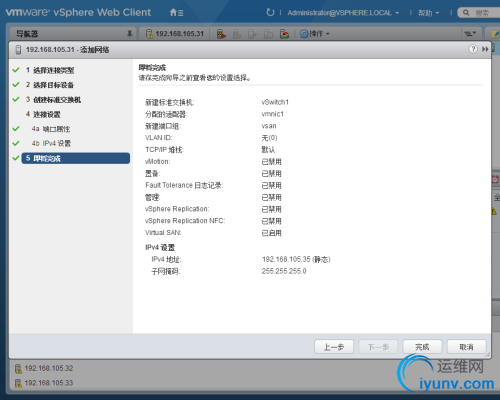Pin the 导航器 navigator panel
Screen dimensions: 500x400
[129, 34]
